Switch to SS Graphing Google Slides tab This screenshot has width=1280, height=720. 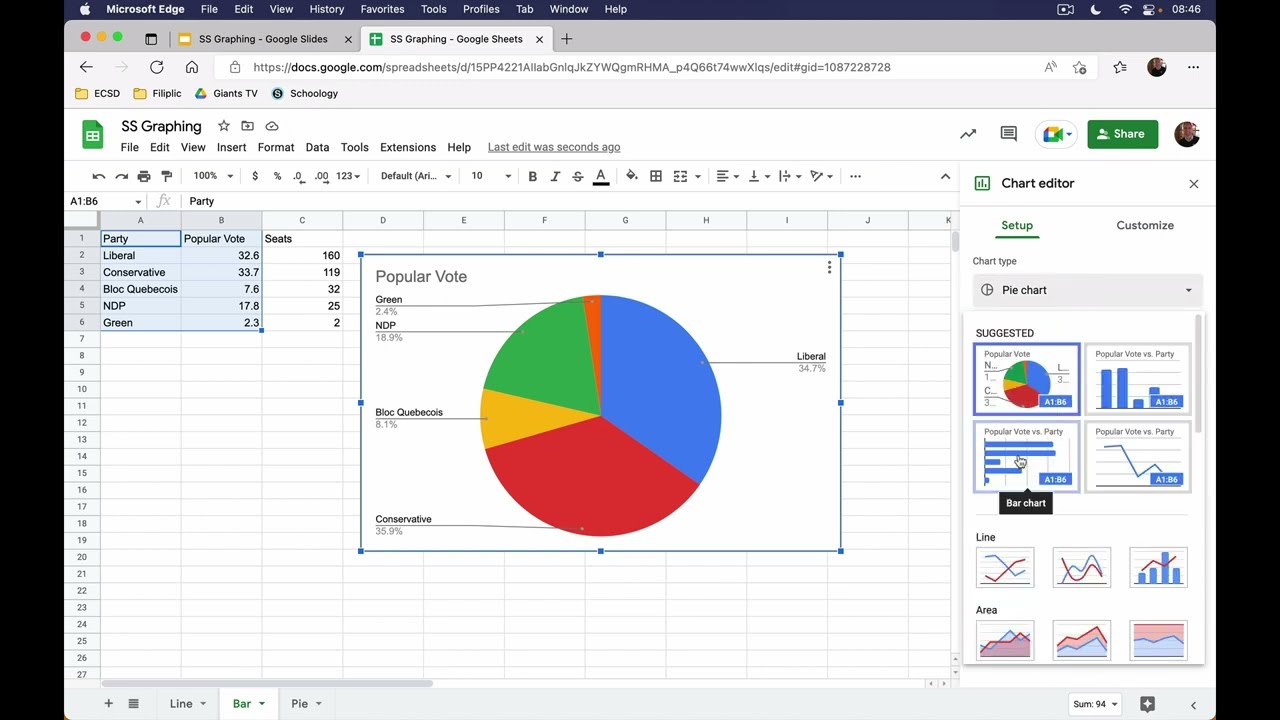[x=263, y=39]
